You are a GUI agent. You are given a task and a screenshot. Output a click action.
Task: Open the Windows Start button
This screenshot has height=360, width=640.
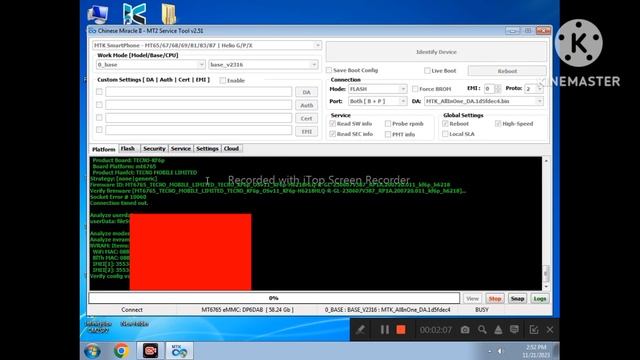93,351
